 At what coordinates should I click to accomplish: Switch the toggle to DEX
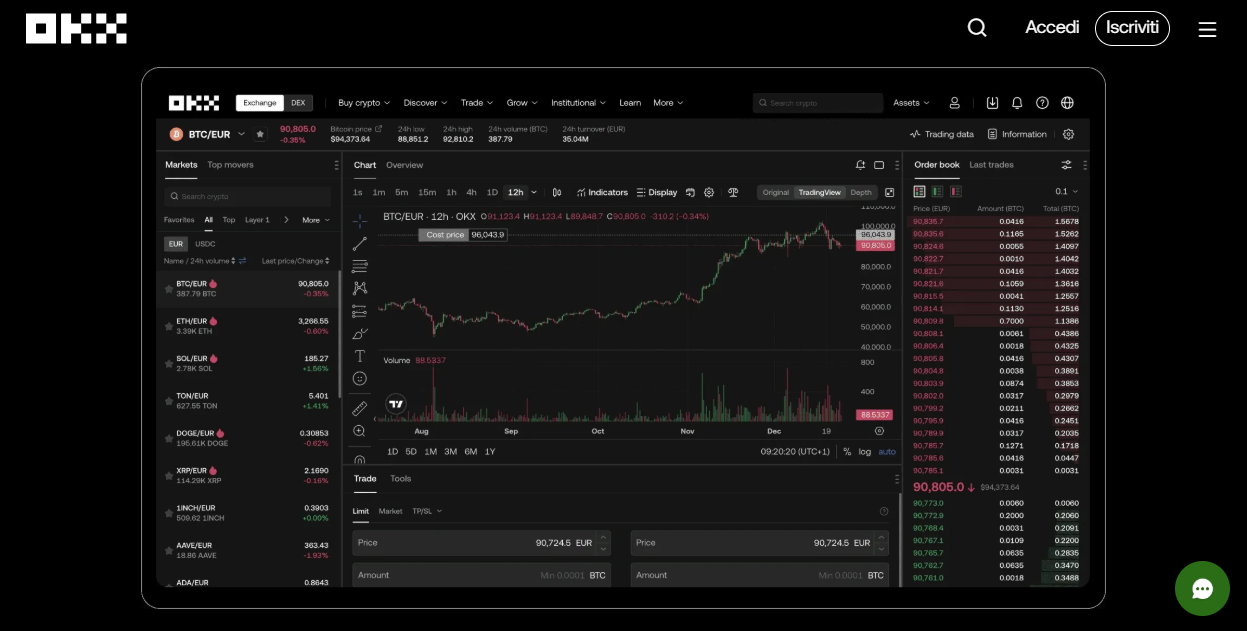tap(298, 103)
